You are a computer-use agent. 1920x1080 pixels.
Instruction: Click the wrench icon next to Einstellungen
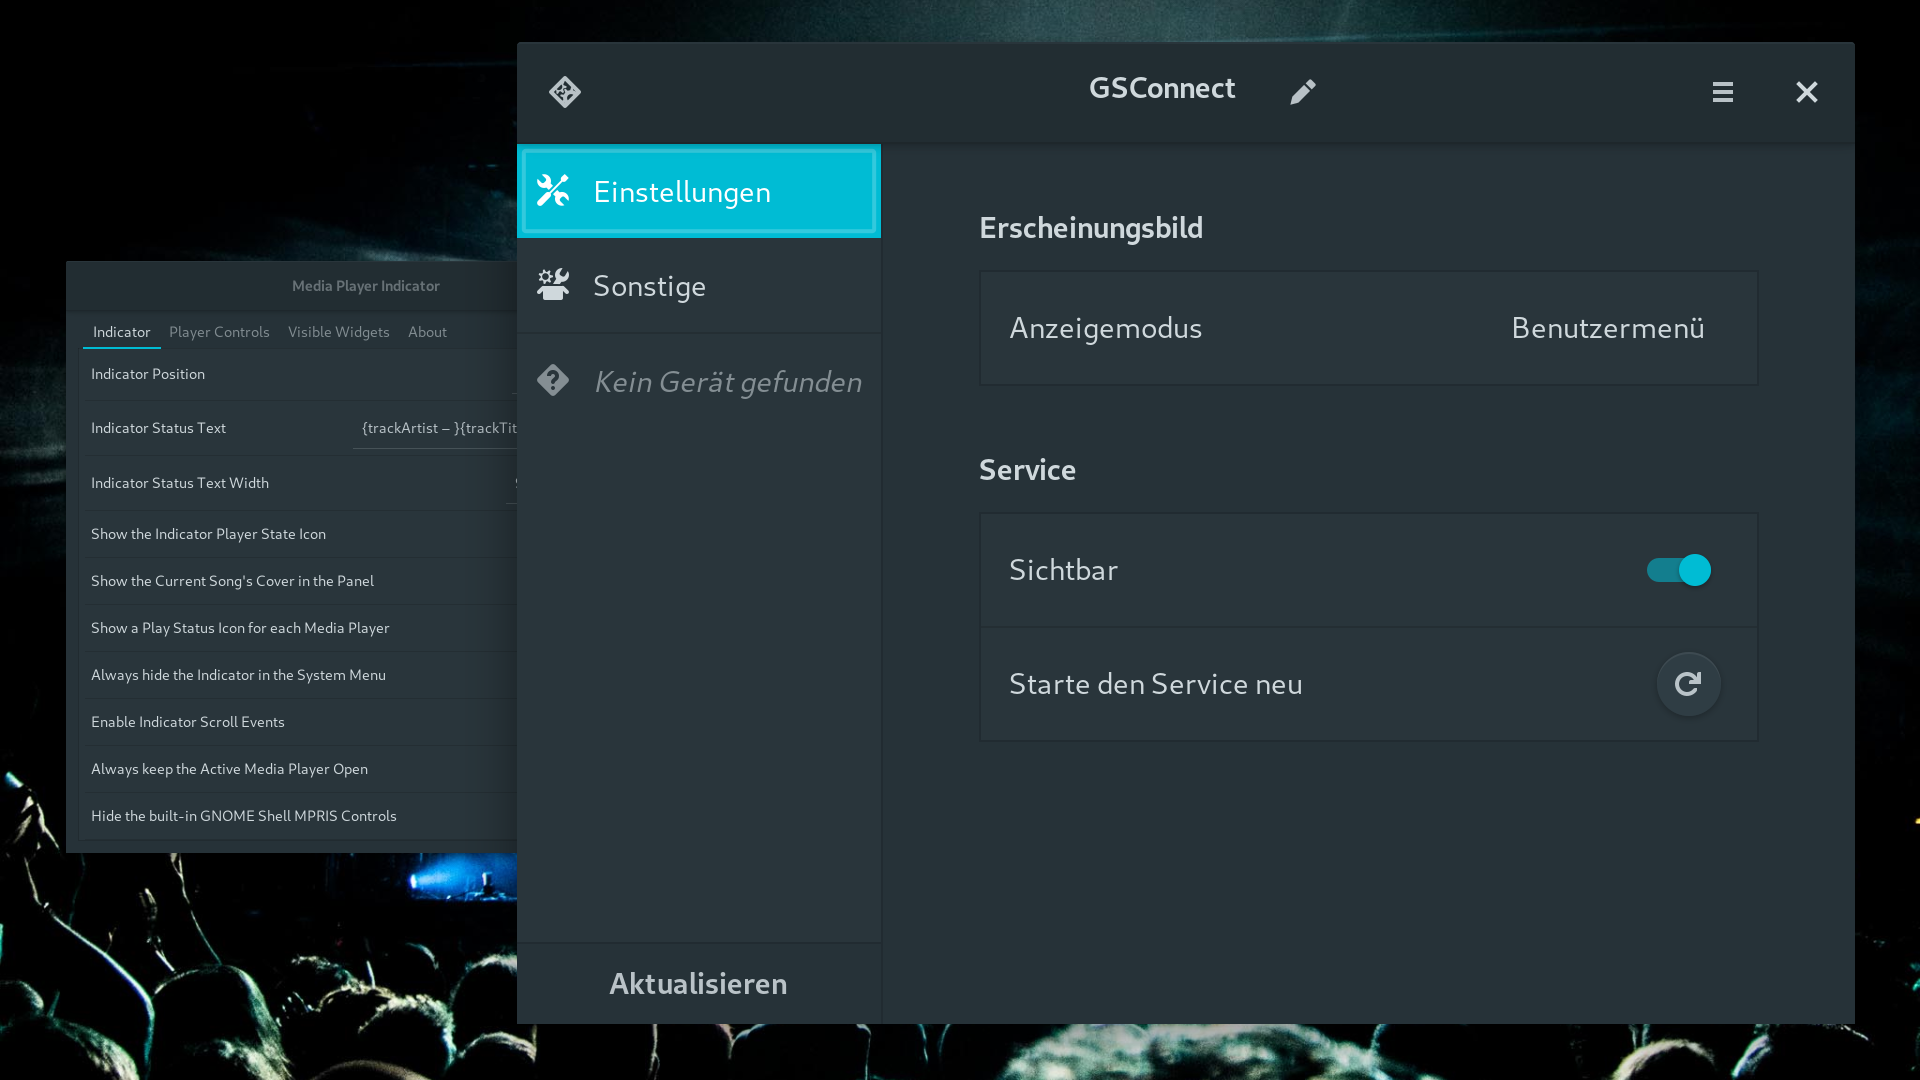(553, 190)
